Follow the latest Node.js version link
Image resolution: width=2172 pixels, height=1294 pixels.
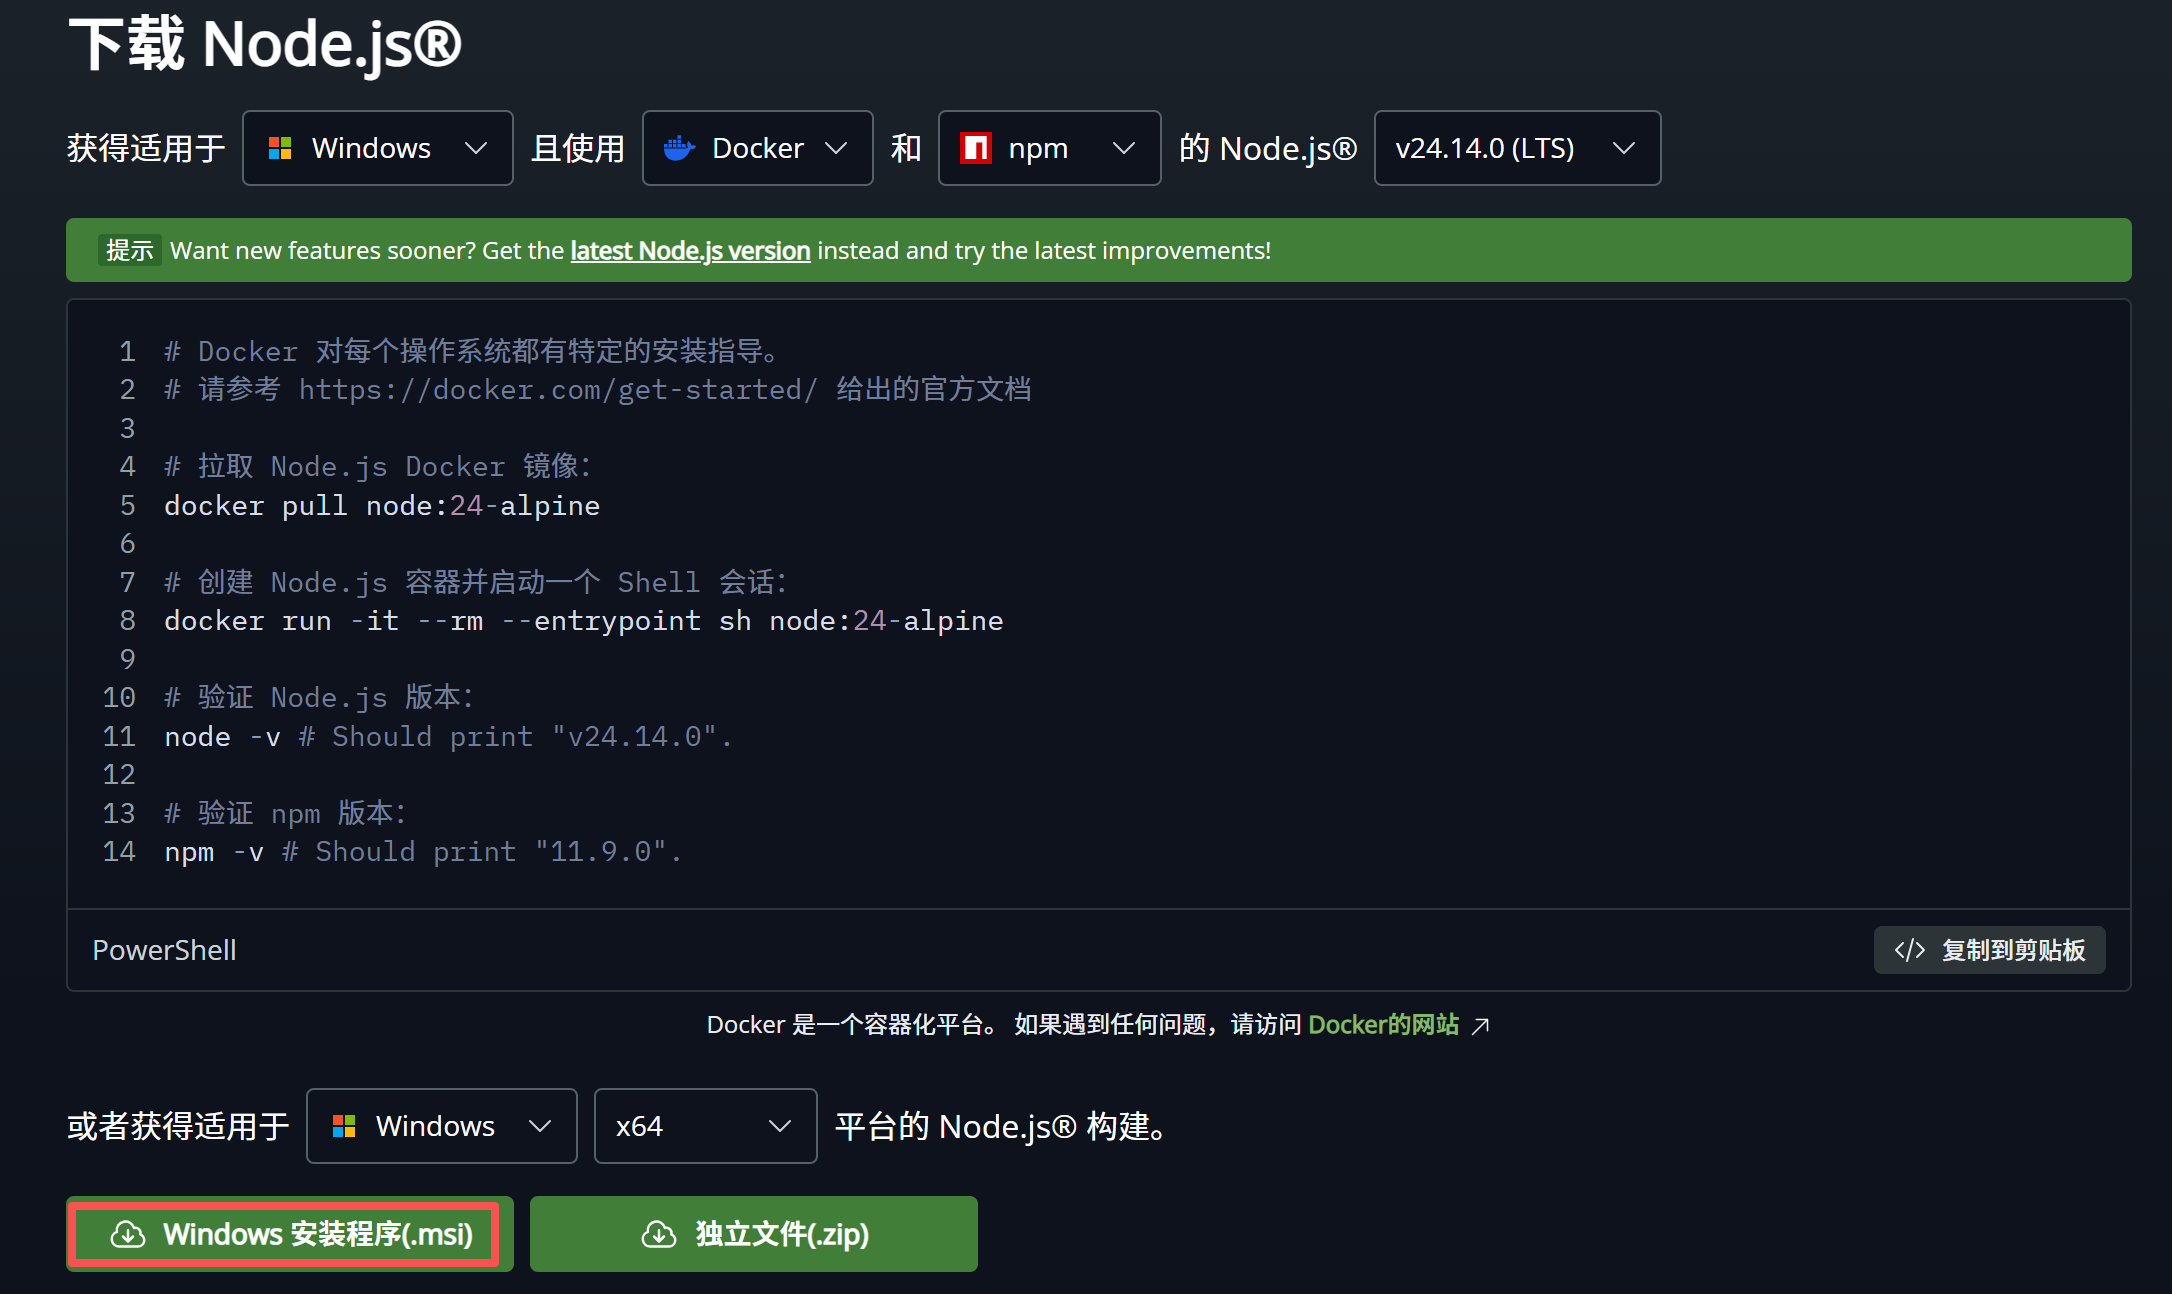[690, 250]
